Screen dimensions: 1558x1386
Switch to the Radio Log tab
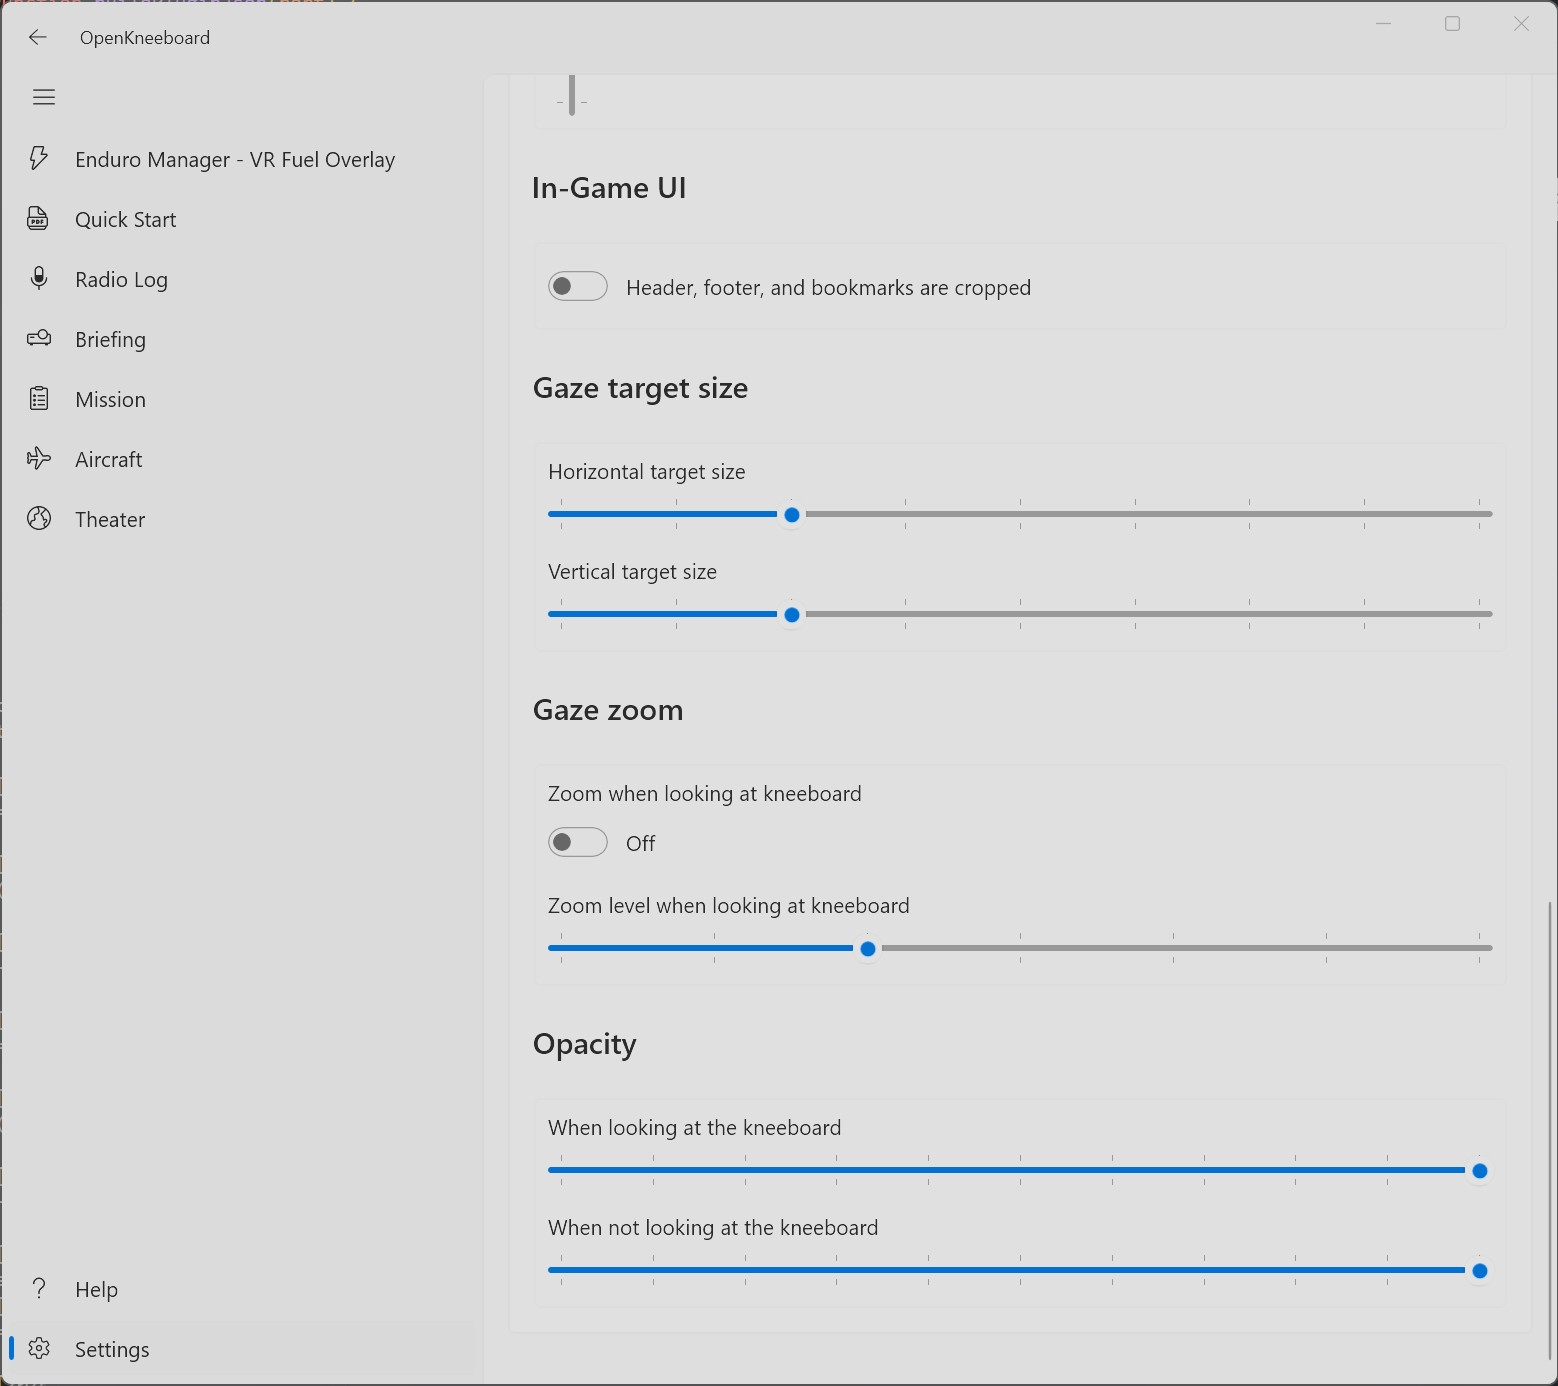tap(242, 279)
